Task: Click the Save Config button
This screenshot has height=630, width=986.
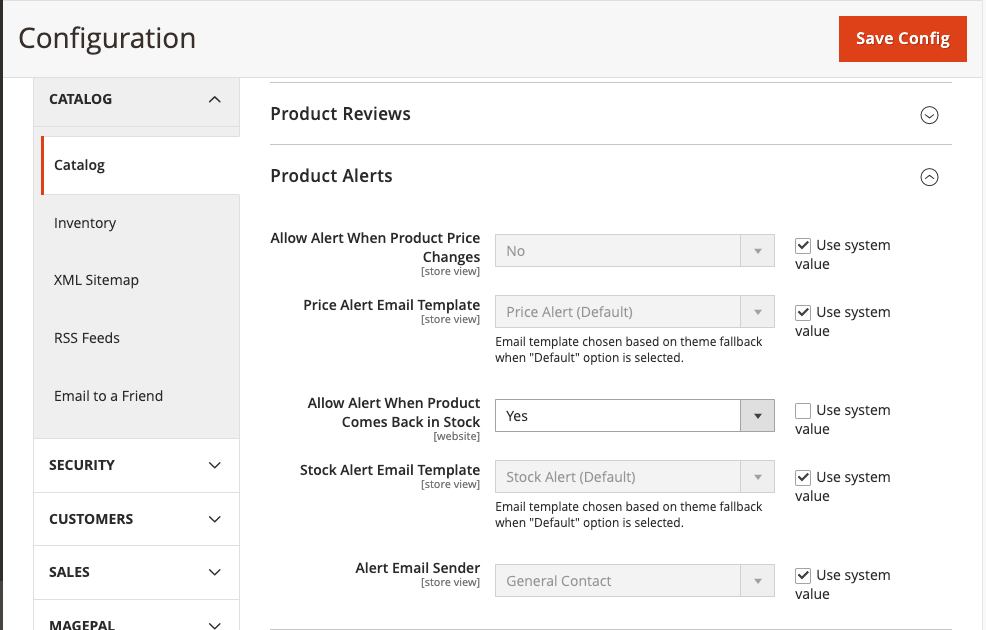Action: click(x=902, y=39)
